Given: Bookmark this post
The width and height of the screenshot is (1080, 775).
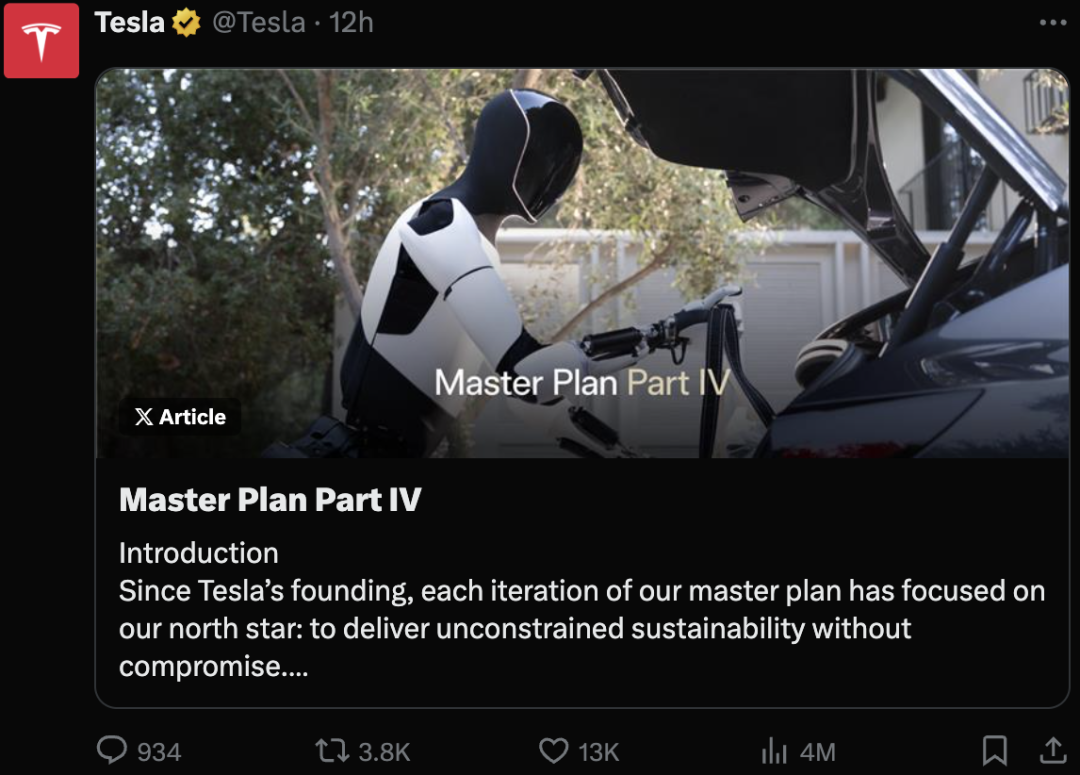Looking at the screenshot, I should 994,750.
